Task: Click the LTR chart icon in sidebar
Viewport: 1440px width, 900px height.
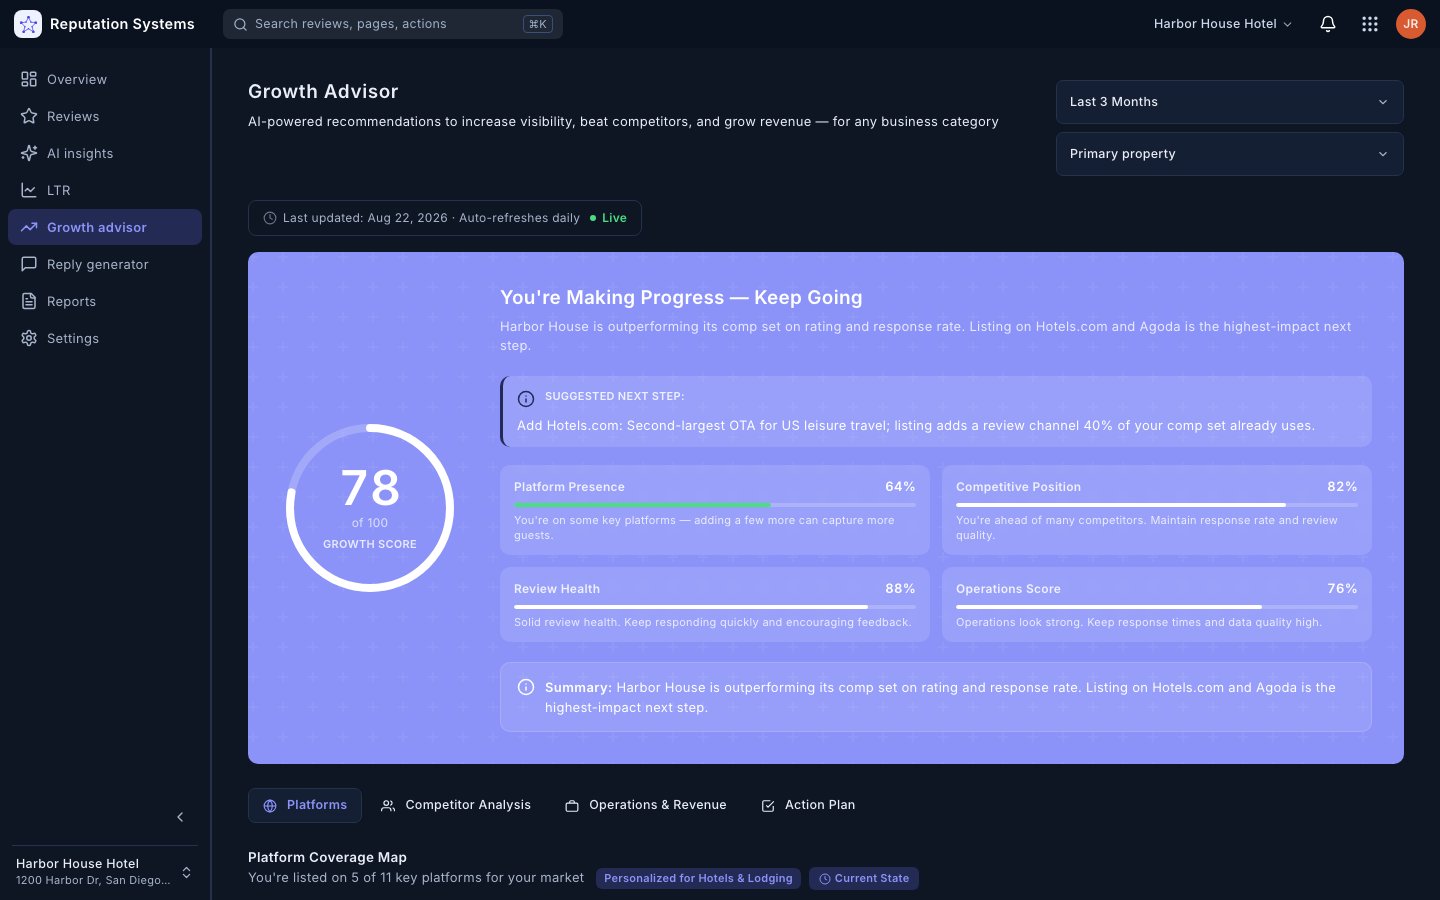Action: click(29, 190)
